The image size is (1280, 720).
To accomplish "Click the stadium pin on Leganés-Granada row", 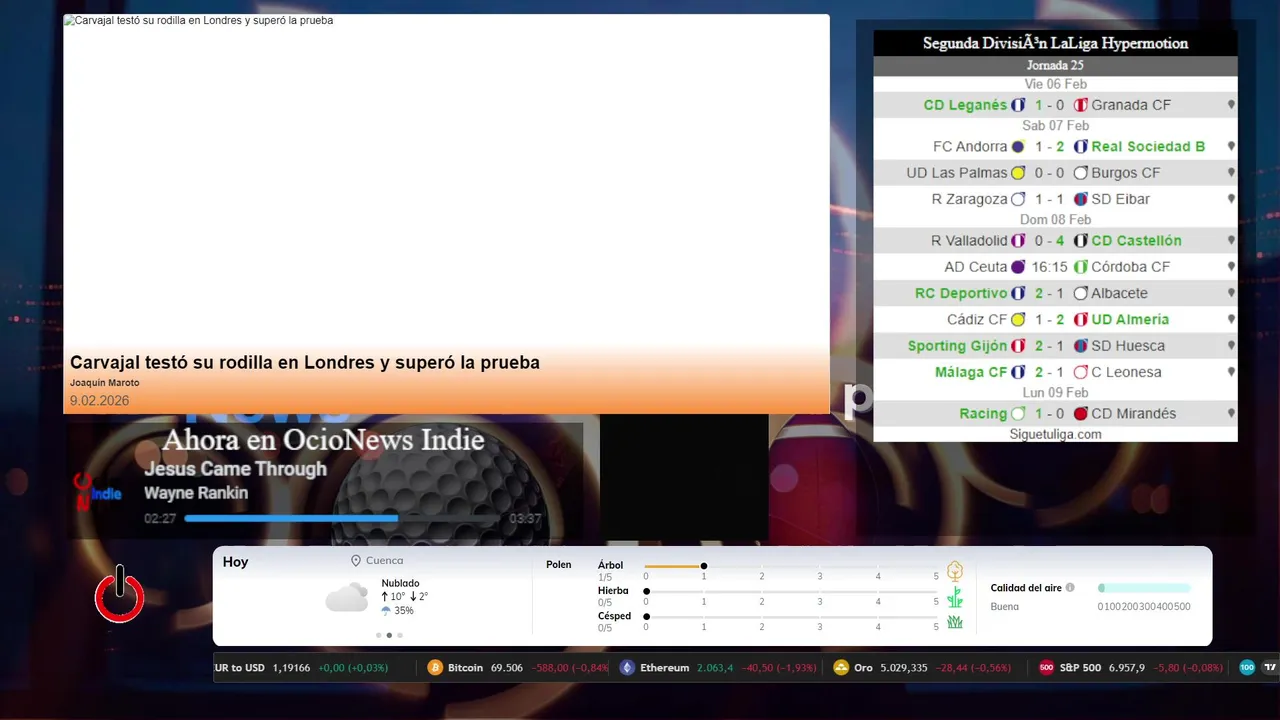I will 1231,105.
